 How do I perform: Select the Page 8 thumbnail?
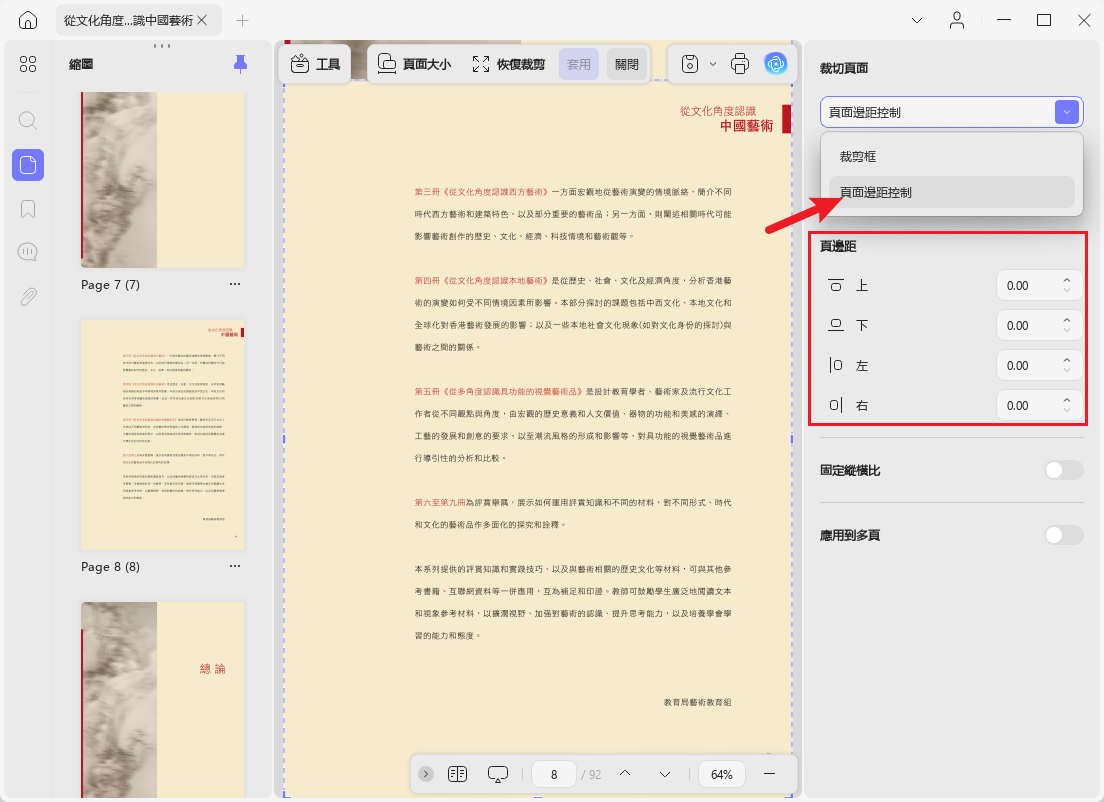[x=163, y=435]
